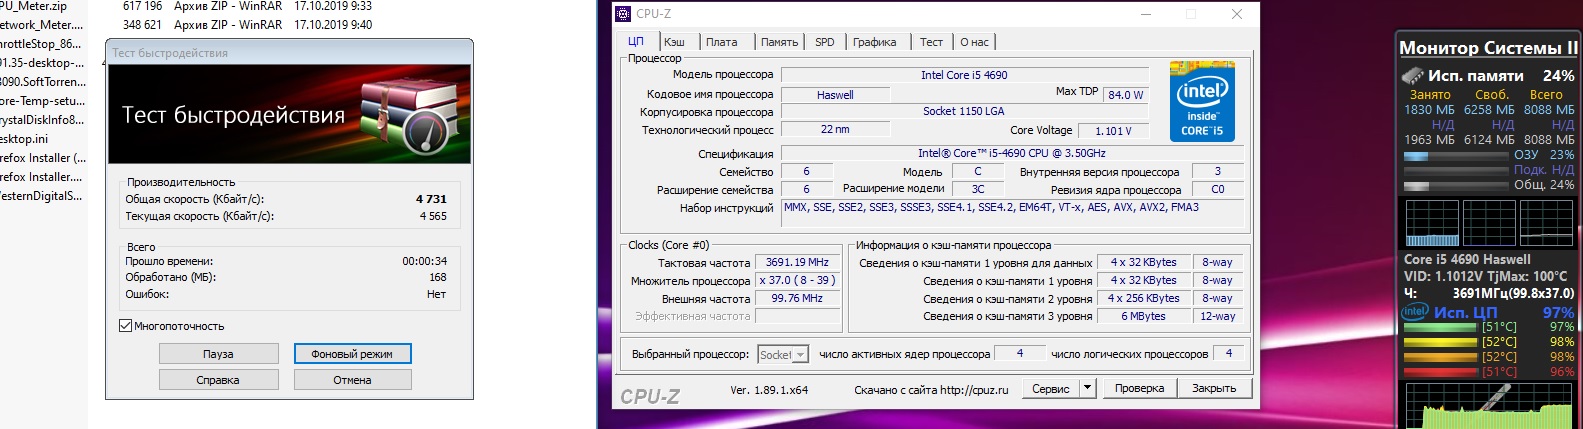Click the Пауза button in the WinRAR benchmark

click(218, 354)
